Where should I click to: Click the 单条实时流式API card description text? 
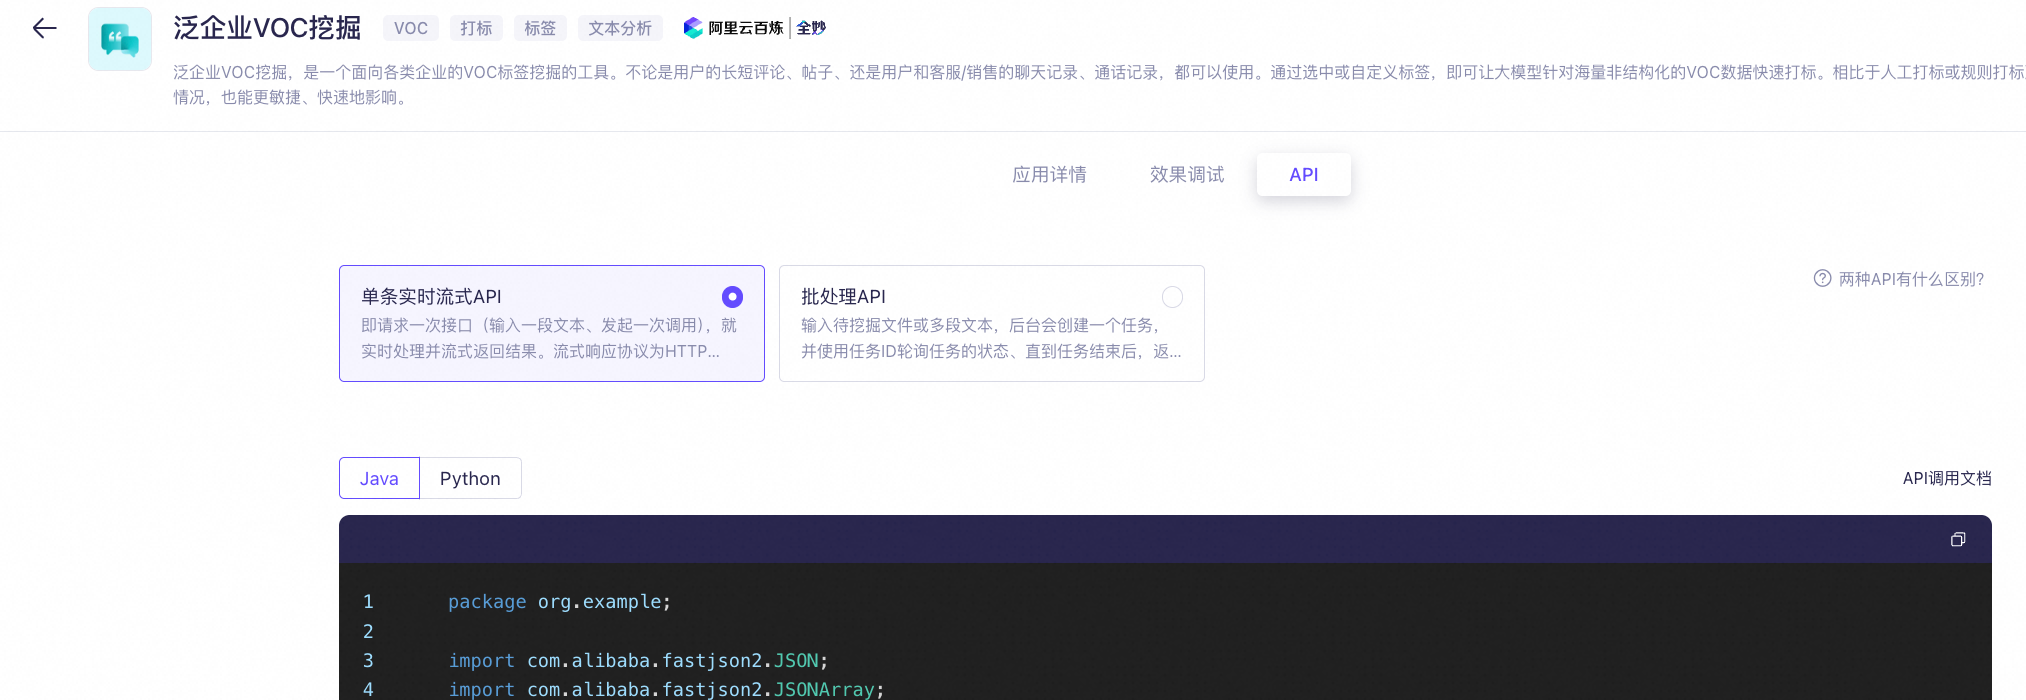549,338
